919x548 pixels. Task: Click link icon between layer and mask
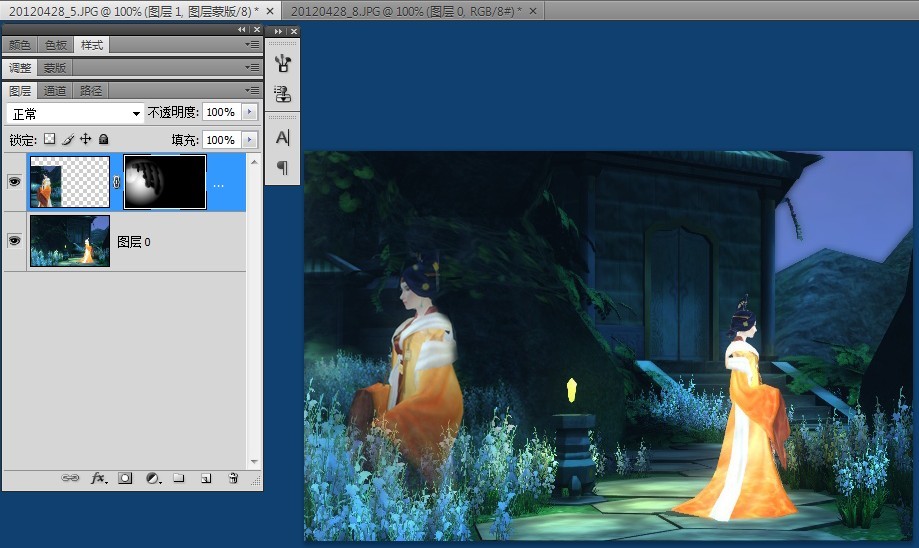117,182
